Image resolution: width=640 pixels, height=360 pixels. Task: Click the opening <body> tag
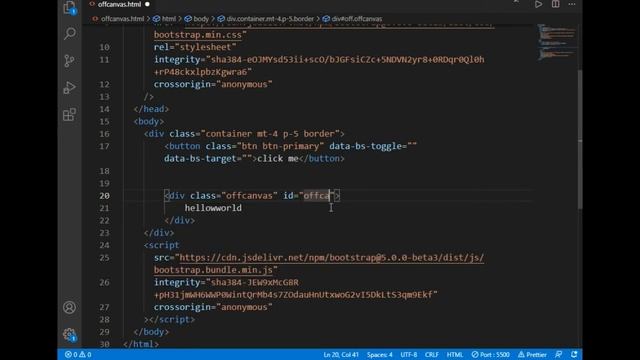pyautogui.click(x=149, y=121)
